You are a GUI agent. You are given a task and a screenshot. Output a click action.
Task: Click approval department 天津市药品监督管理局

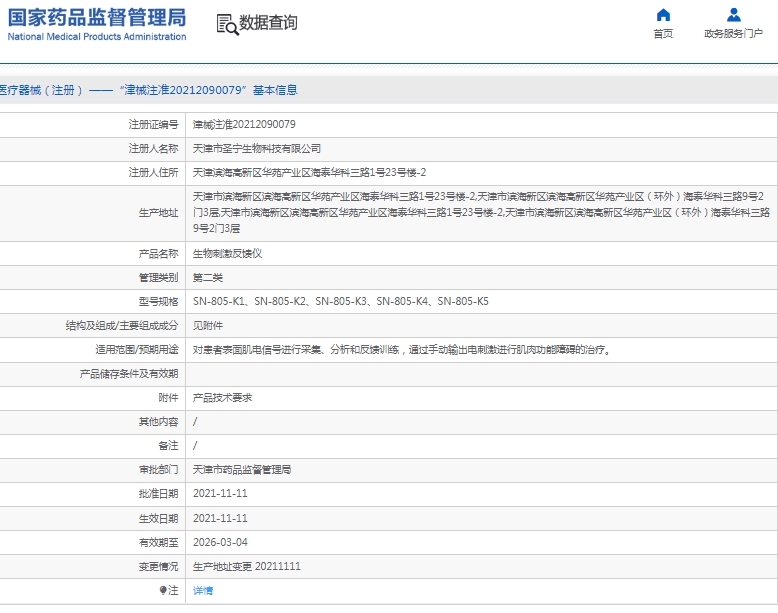pos(242,470)
